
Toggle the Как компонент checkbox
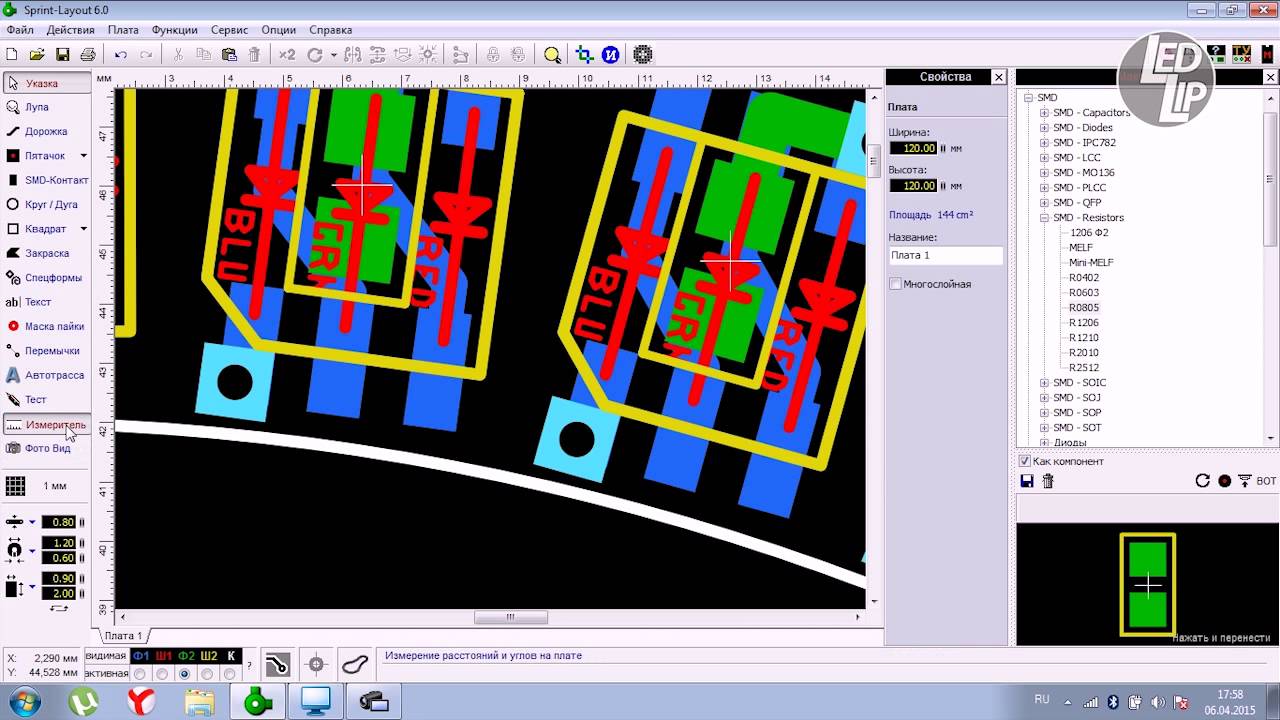(1024, 461)
